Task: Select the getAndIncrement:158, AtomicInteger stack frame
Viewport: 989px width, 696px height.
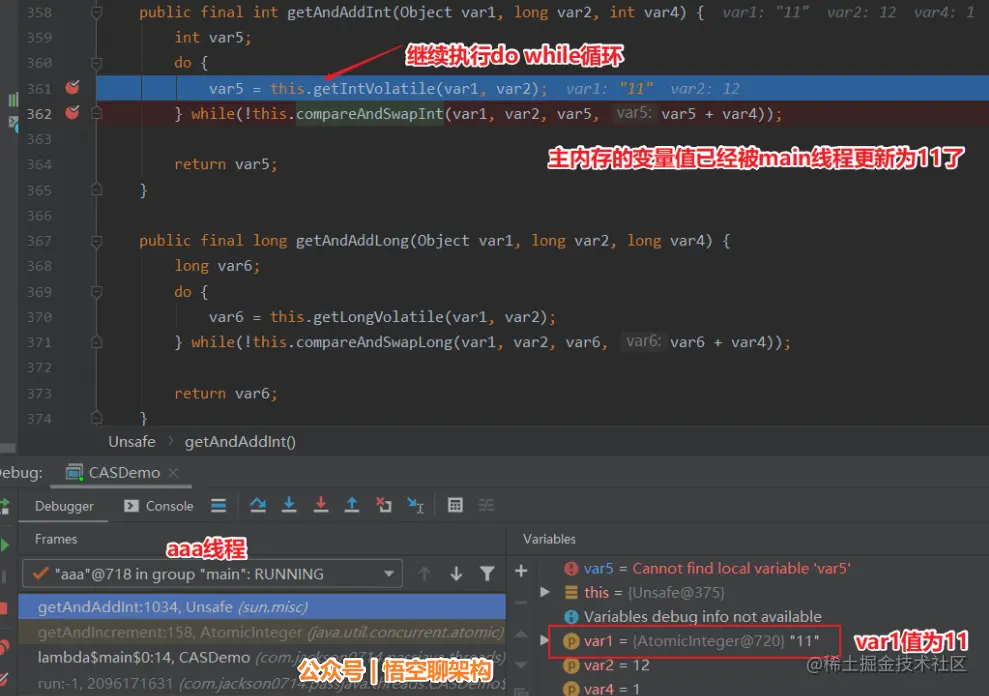Action: (262, 632)
